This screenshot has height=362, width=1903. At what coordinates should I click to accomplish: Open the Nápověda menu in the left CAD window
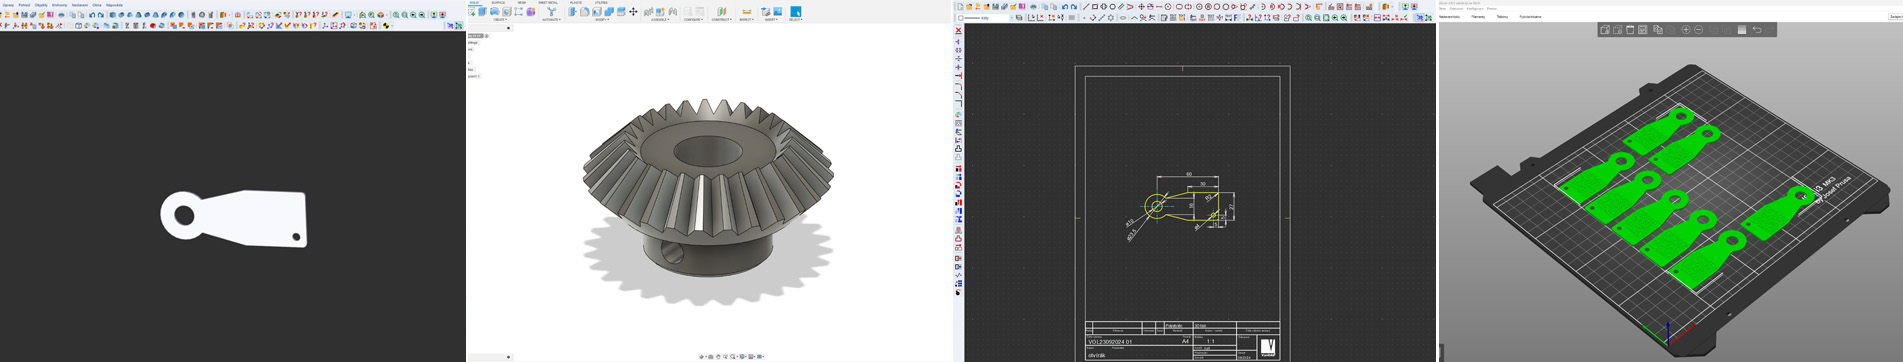[114, 5]
